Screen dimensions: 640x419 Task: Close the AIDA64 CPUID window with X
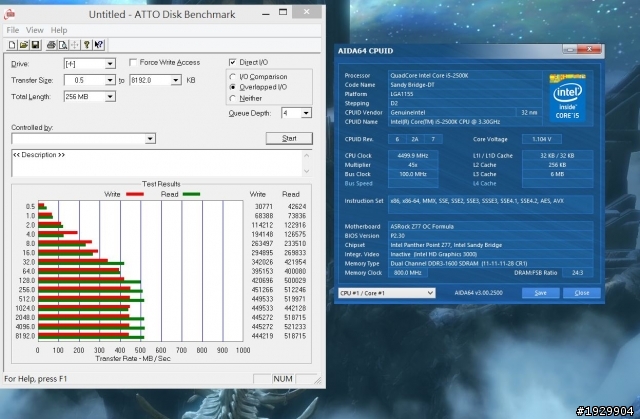[589, 49]
